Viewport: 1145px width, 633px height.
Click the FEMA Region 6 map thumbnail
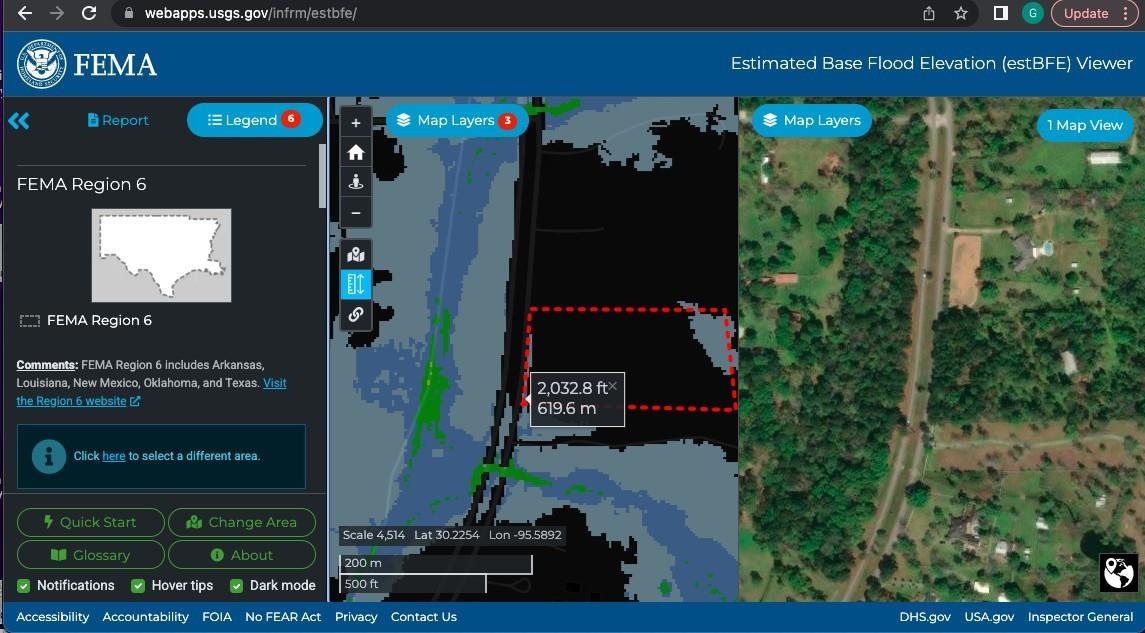pos(161,255)
